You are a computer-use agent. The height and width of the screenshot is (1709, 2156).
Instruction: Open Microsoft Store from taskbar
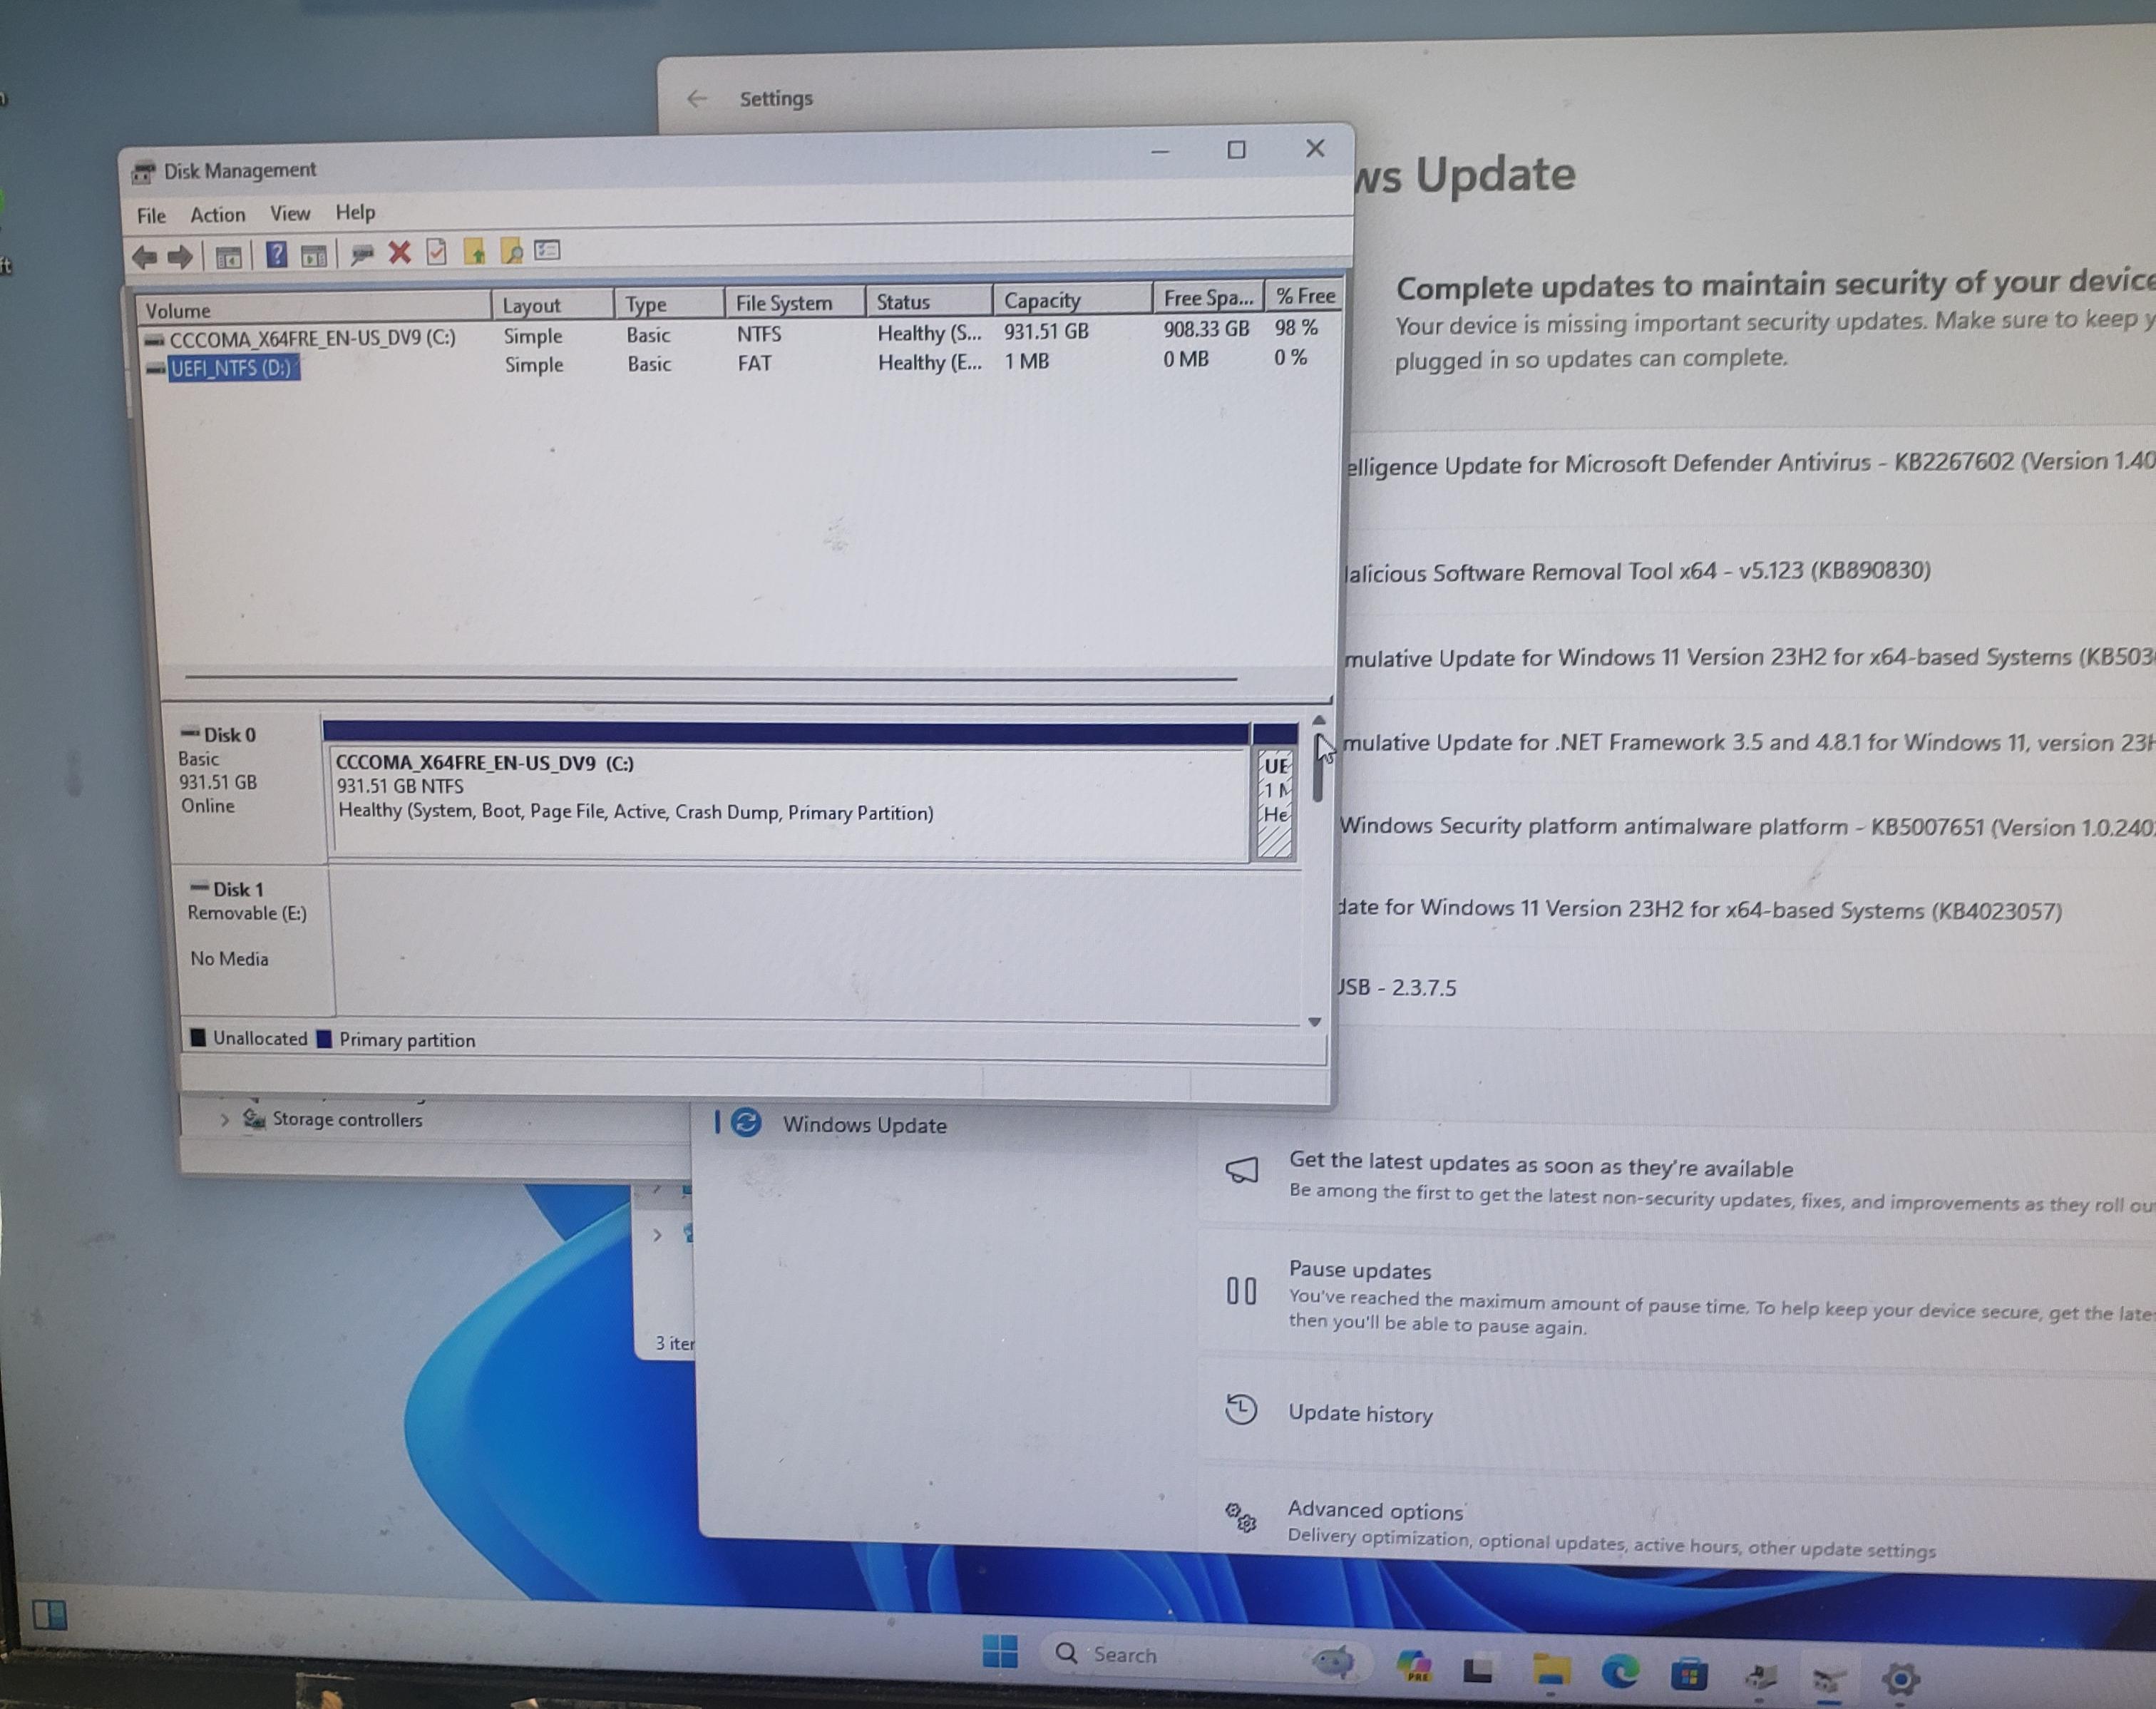click(x=1689, y=1675)
